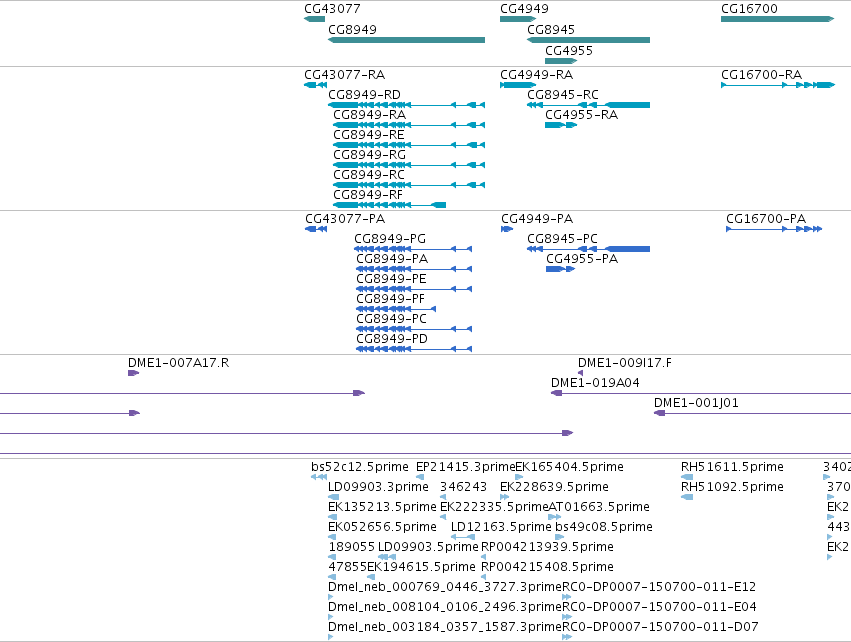Select protein CG8949-PF
Screen dimensions: 851x642
[391, 299]
